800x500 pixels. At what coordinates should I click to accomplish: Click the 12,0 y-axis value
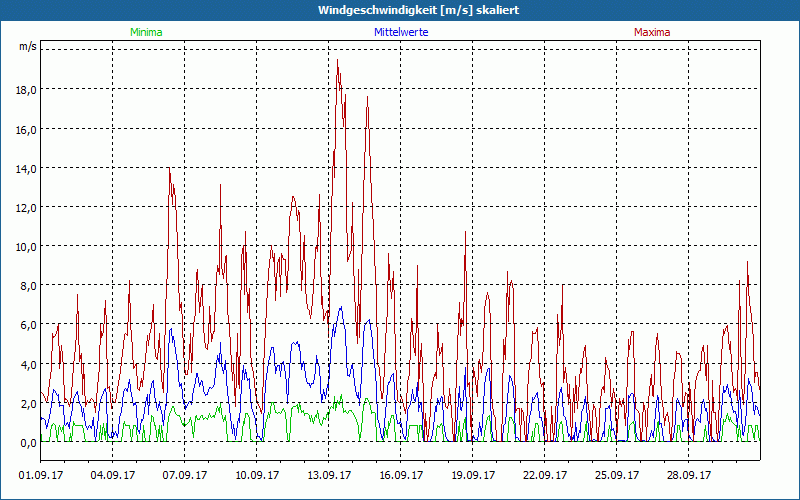(26, 208)
